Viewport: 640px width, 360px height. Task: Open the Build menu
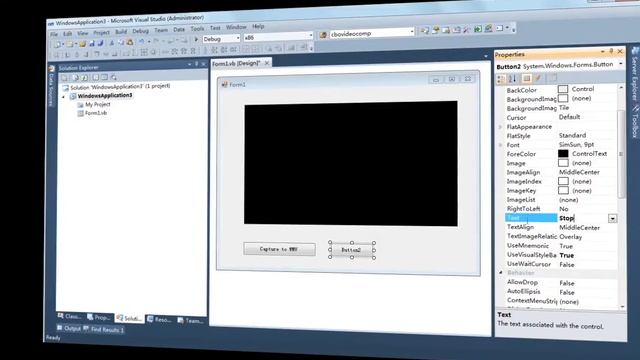(121, 32)
